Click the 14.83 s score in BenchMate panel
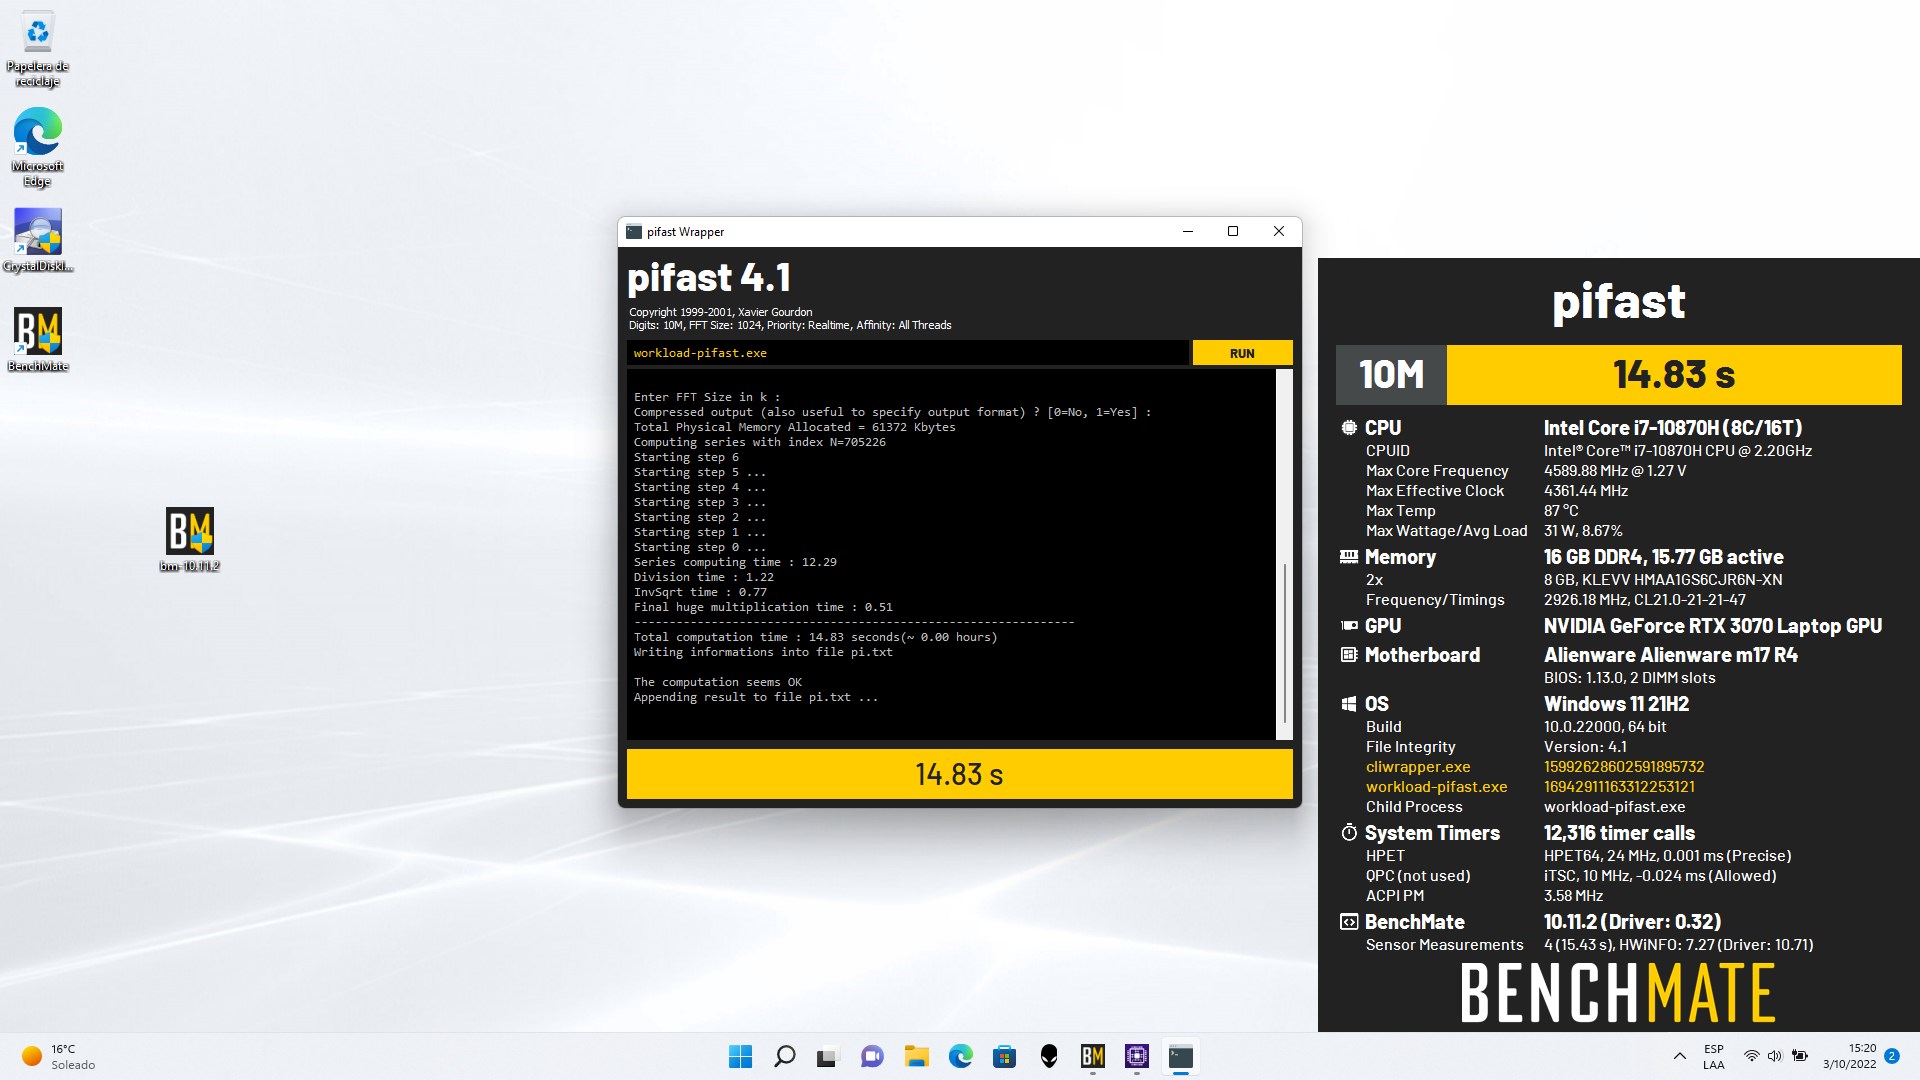 tap(1674, 375)
